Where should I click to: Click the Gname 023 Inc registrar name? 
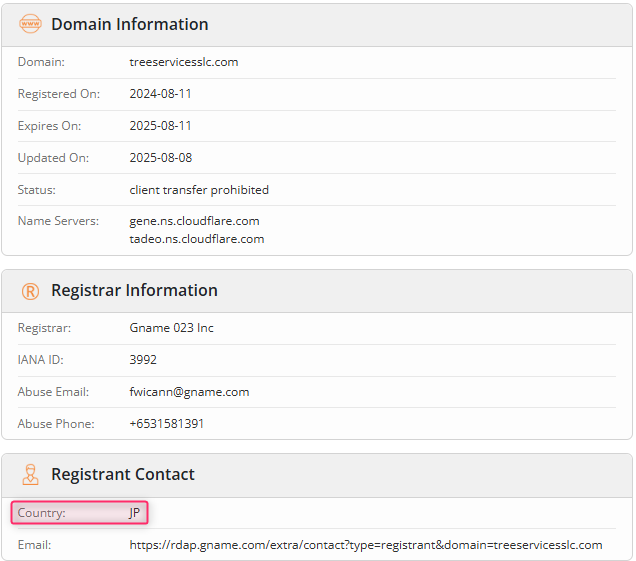(172, 328)
